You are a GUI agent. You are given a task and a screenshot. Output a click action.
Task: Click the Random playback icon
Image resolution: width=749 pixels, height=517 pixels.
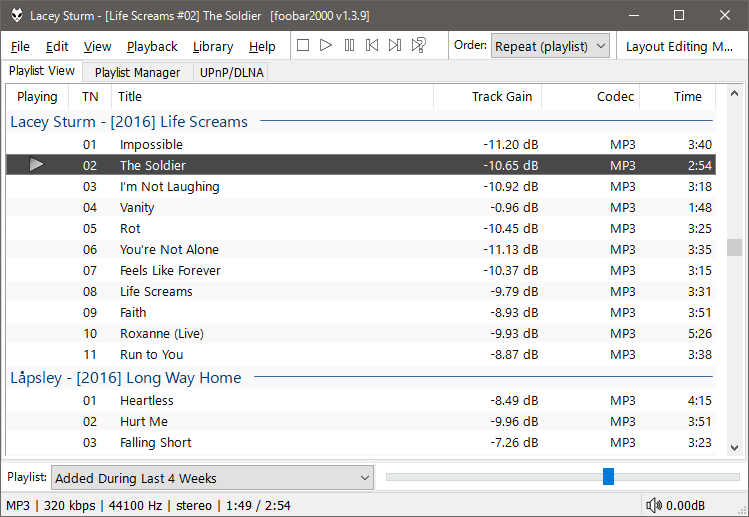419,45
